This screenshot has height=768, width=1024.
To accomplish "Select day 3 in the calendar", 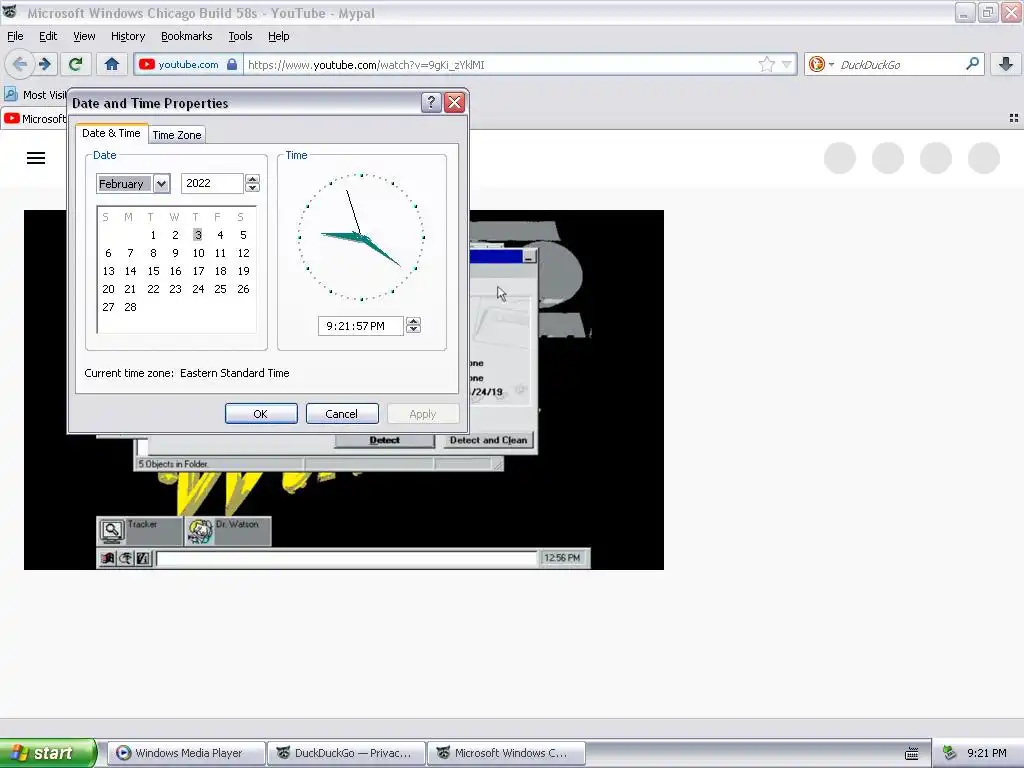I will pyautogui.click(x=198, y=234).
